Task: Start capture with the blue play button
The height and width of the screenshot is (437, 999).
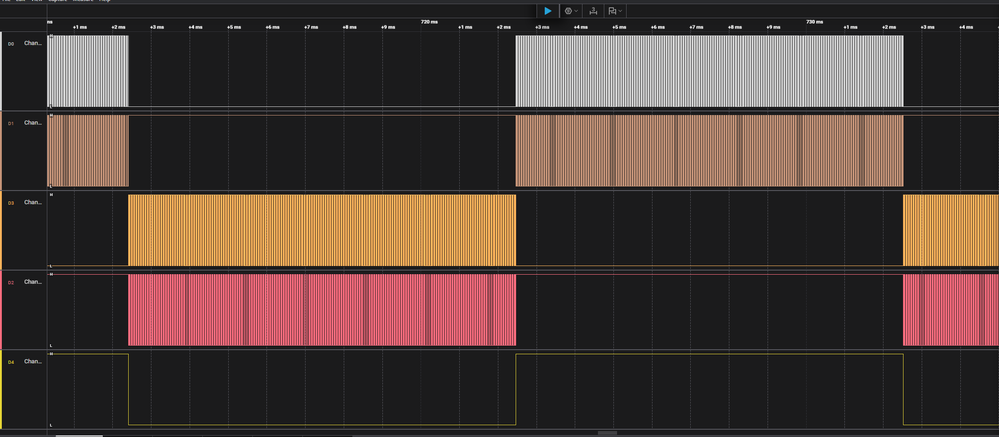Action: [548, 10]
